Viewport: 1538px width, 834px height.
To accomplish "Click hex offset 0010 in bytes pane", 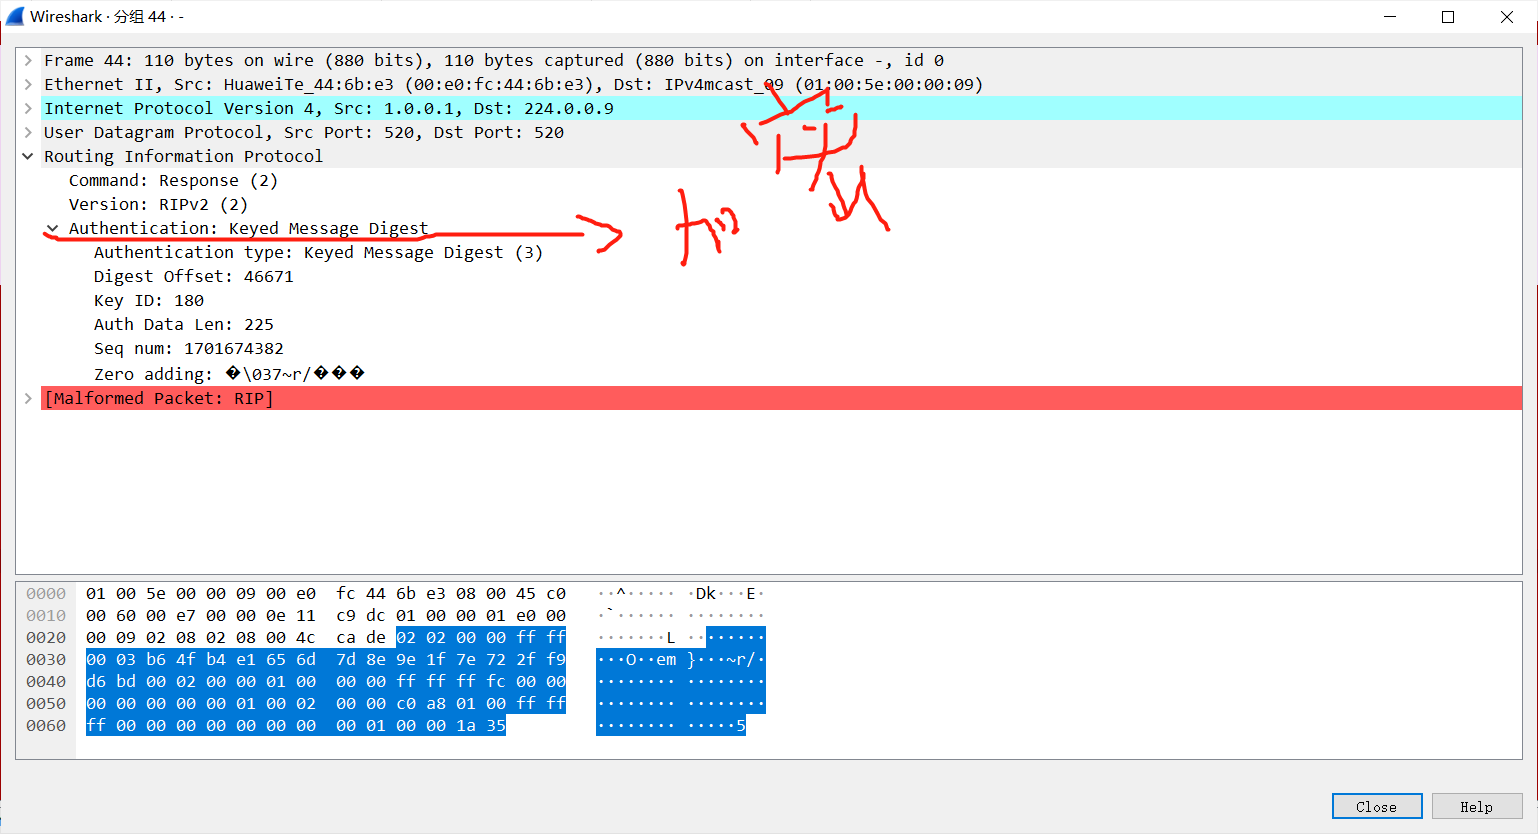I will tap(46, 616).
